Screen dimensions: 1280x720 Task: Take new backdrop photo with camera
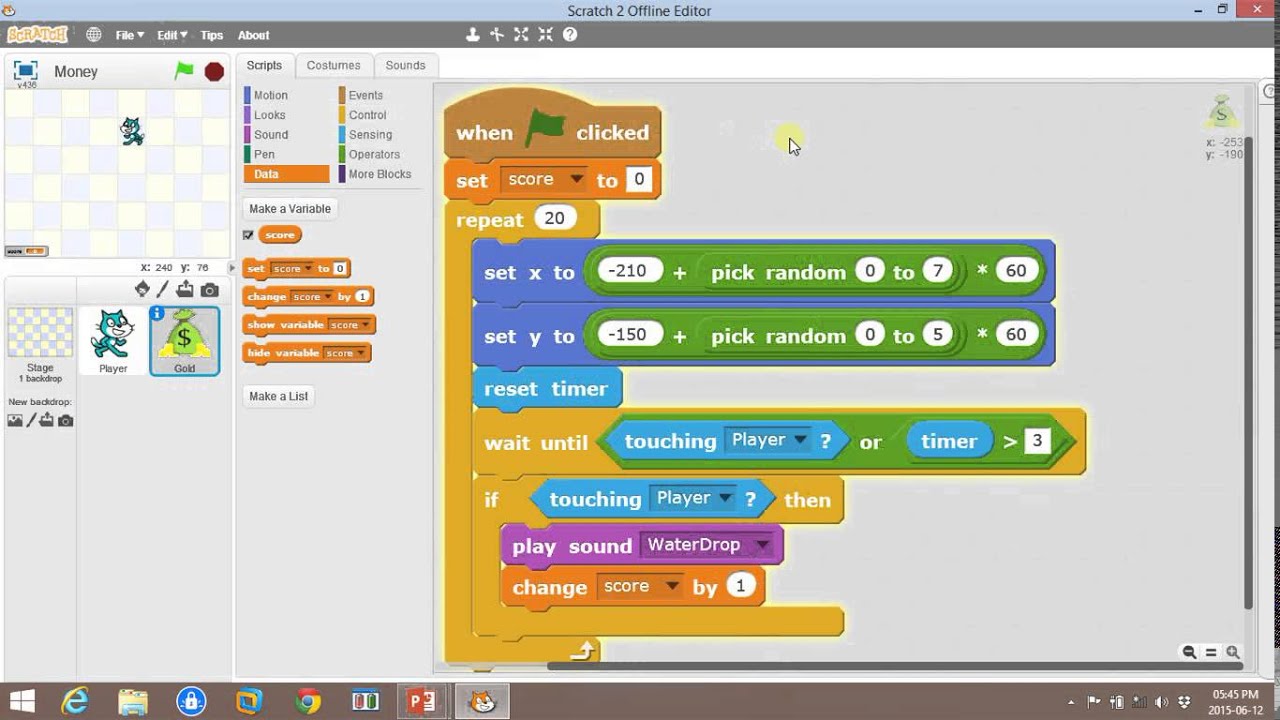coord(65,421)
